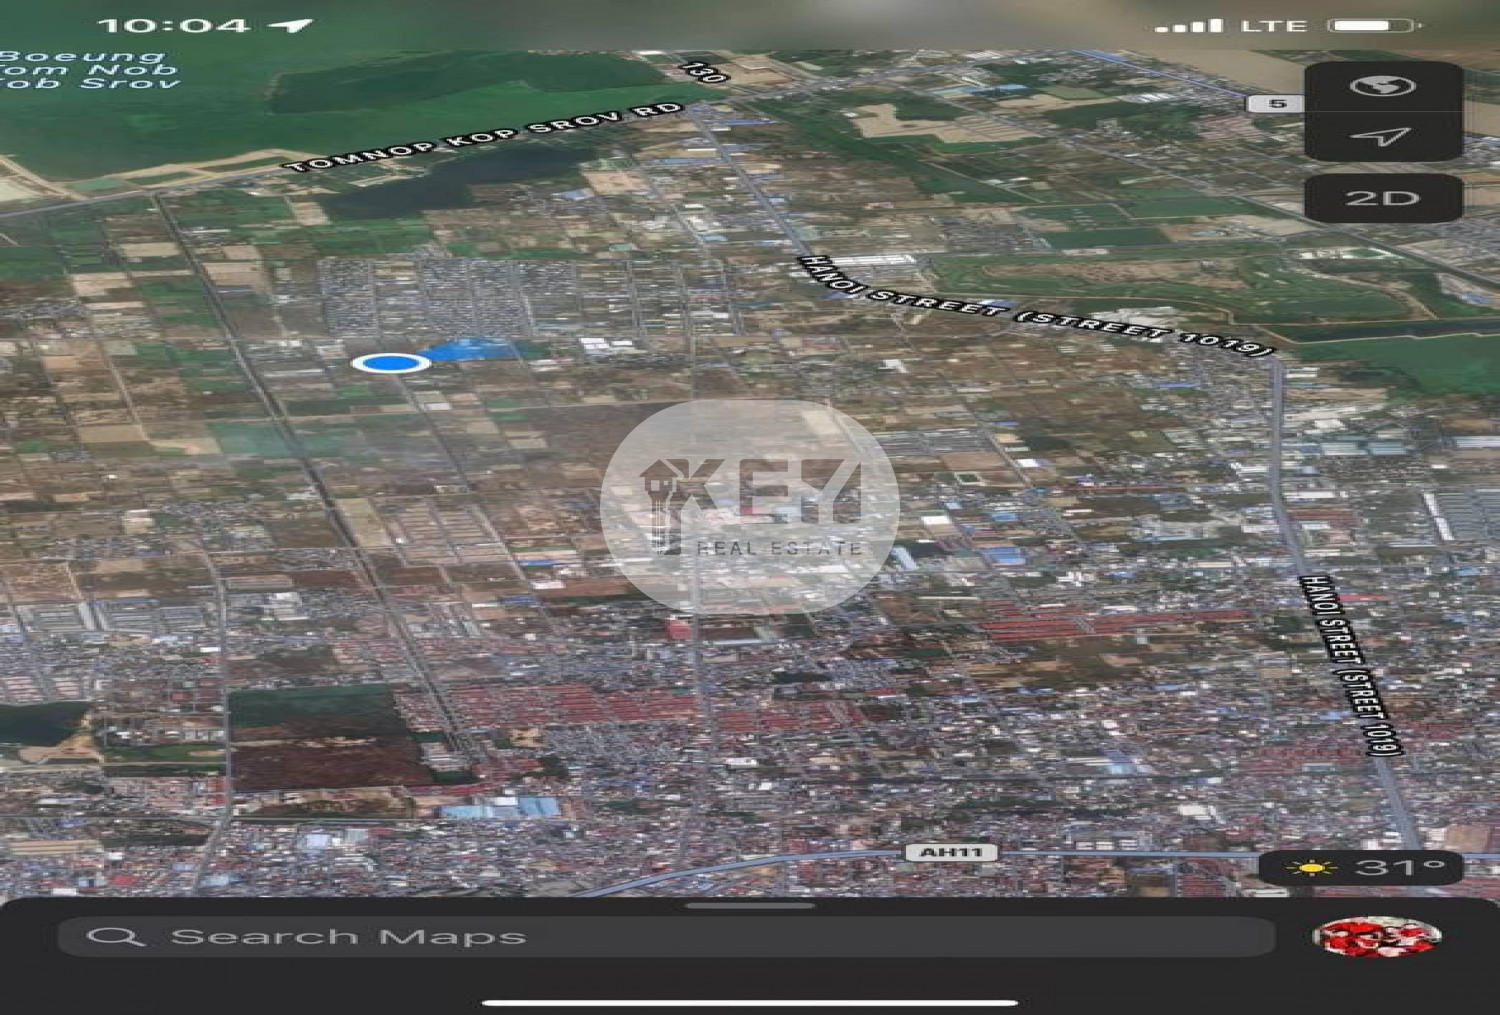1500x1015 pixels.
Task: Tap the AH11 highway shield
Action: coord(950,853)
